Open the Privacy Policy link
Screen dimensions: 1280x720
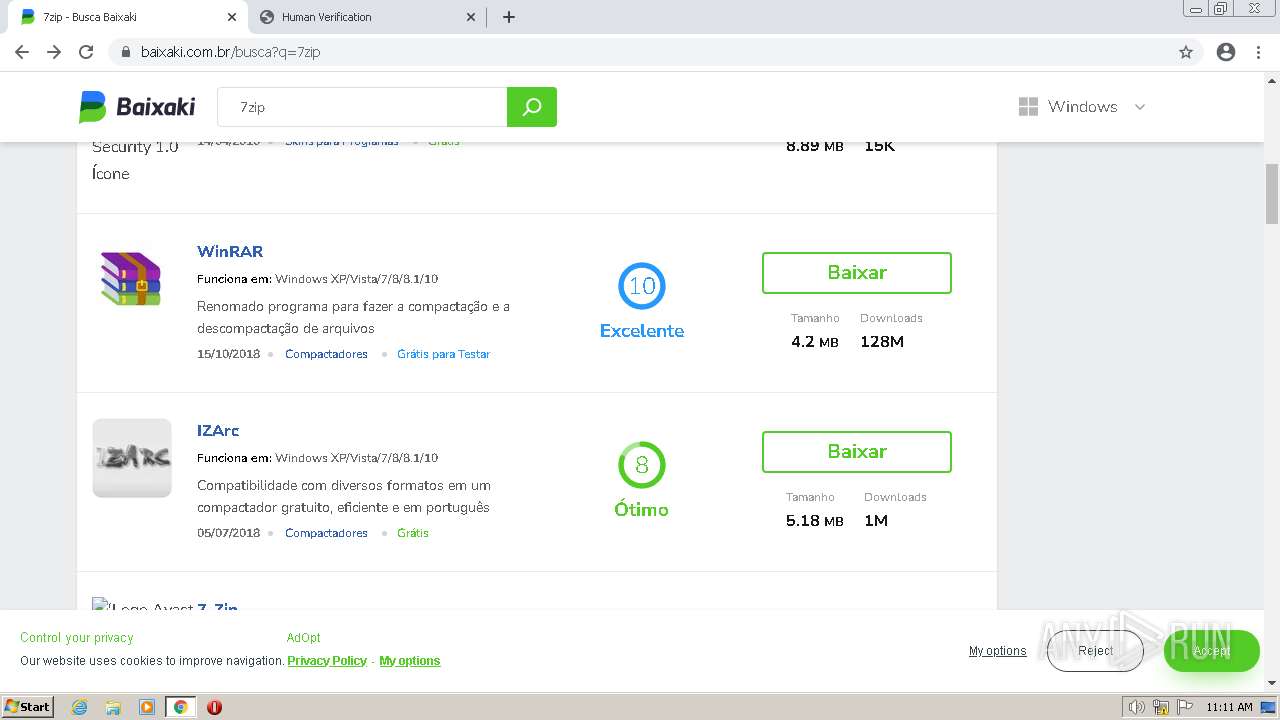click(x=327, y=661)
